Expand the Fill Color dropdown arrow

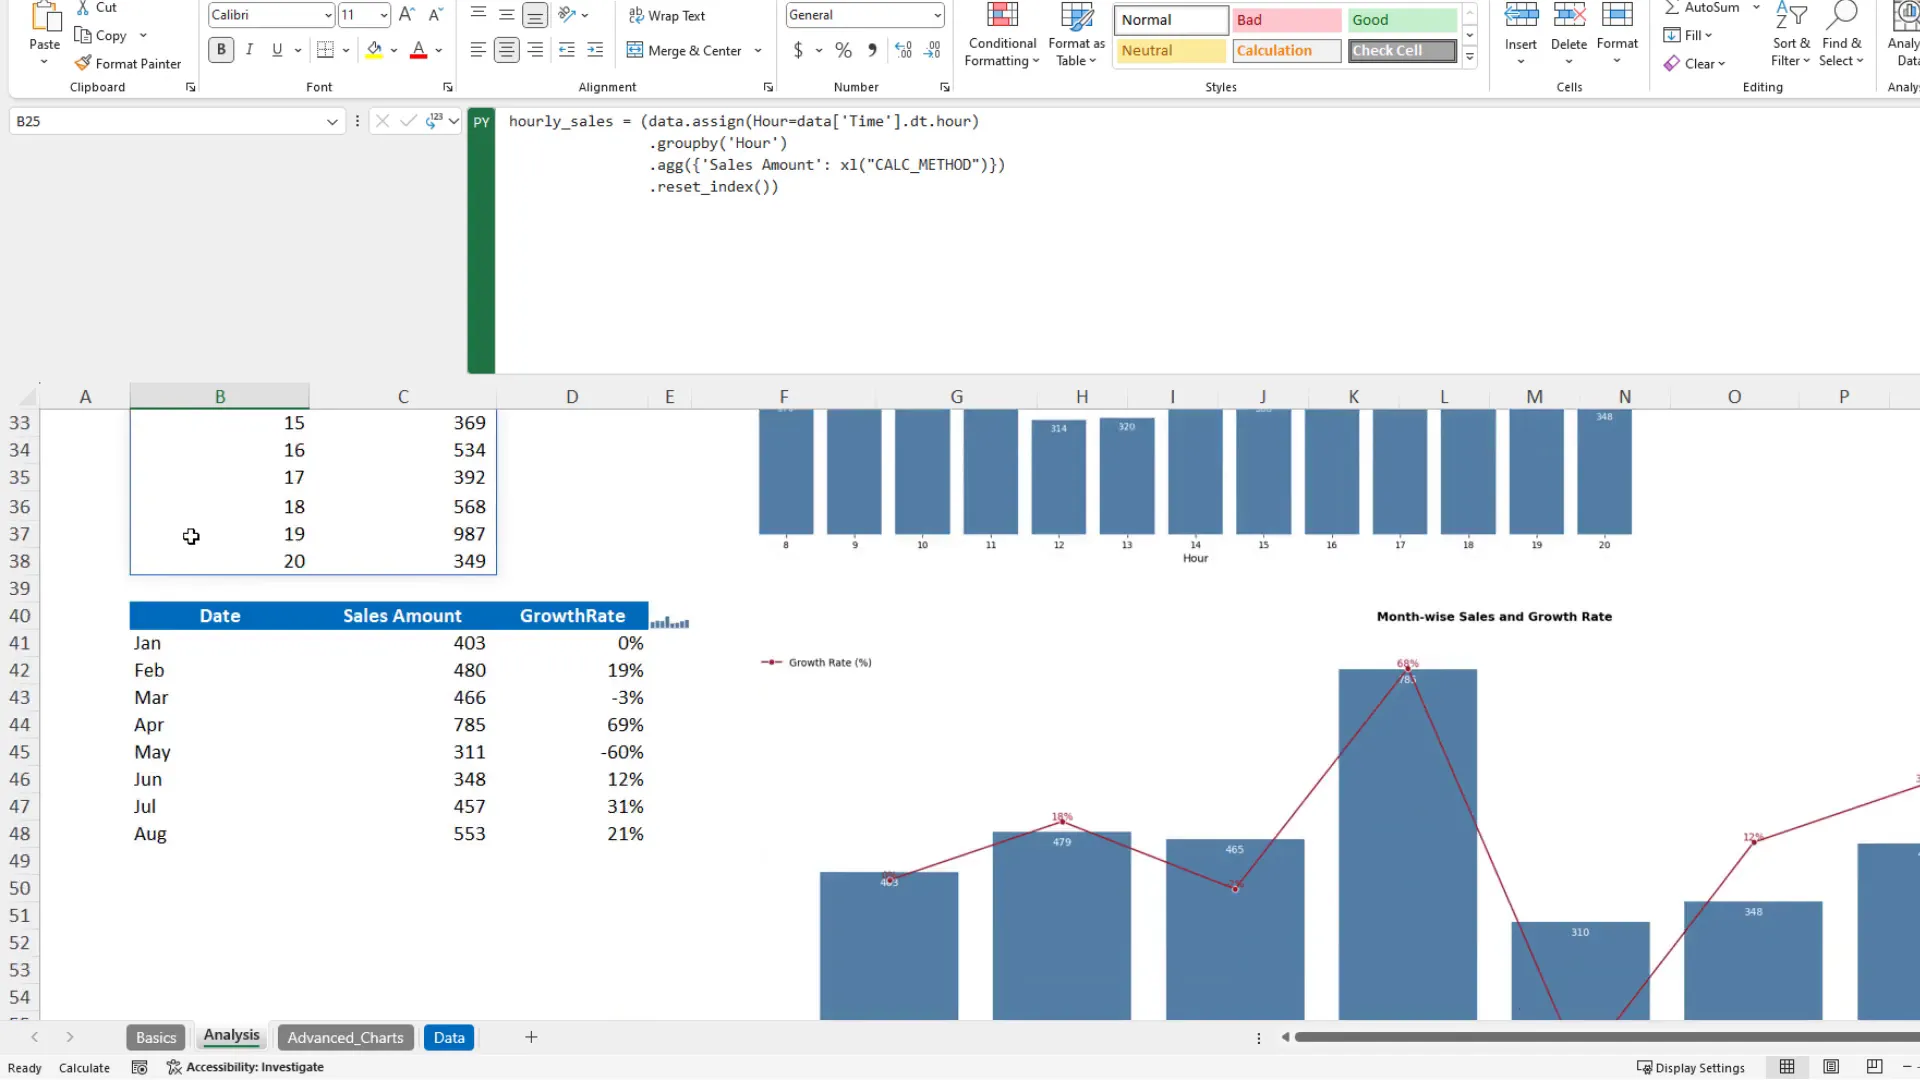tap(394, 50)
